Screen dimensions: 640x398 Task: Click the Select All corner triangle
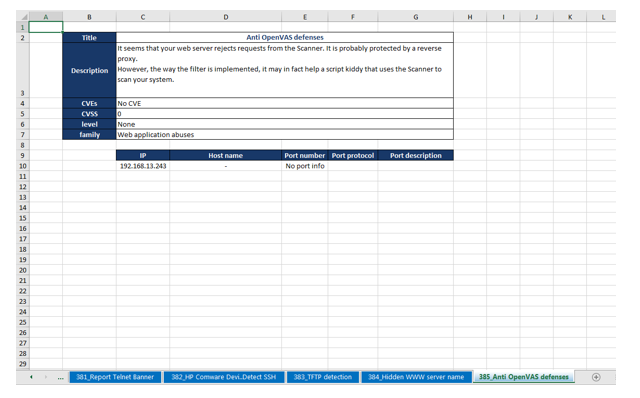click(x=23, y=17)
